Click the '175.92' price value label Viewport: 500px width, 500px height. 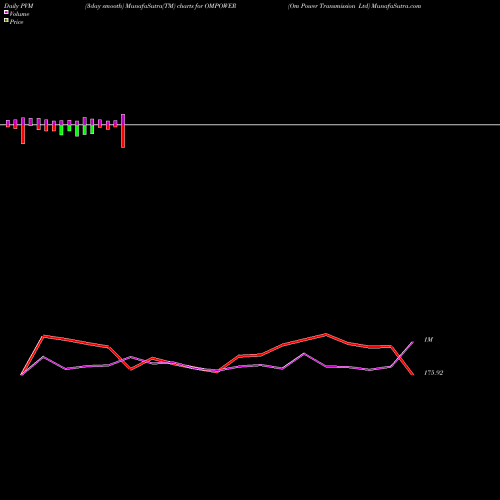(433, 373)
